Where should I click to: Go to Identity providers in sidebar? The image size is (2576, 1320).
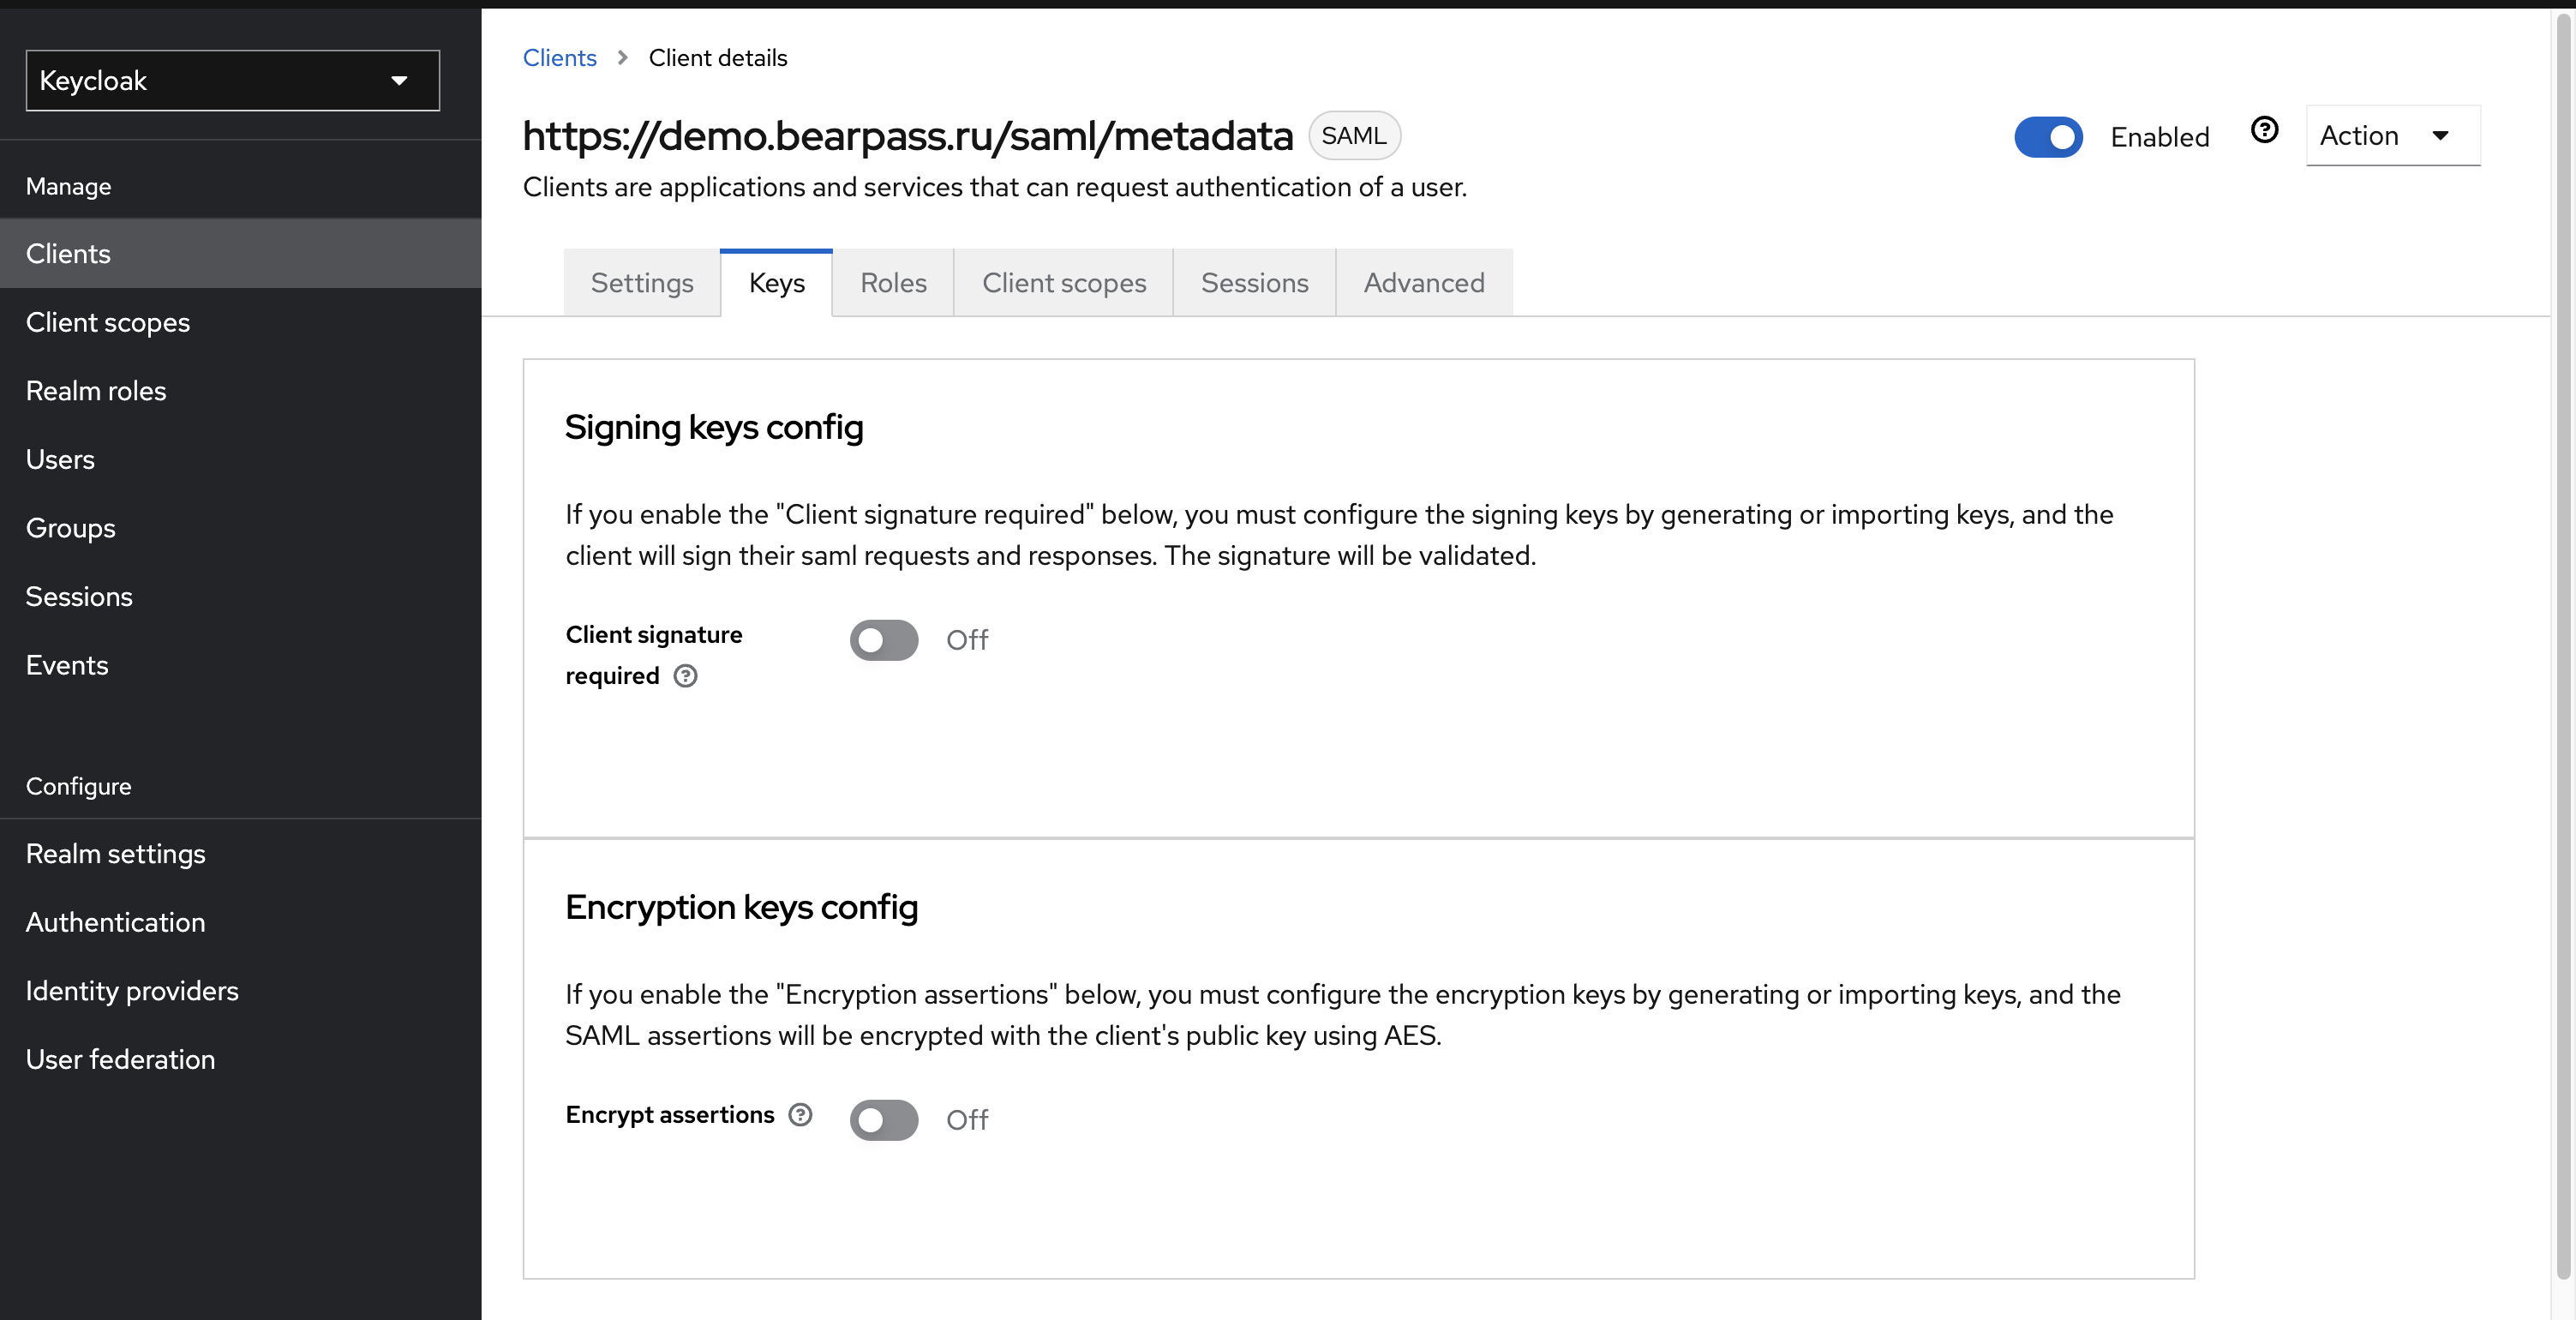pos(132,991)
